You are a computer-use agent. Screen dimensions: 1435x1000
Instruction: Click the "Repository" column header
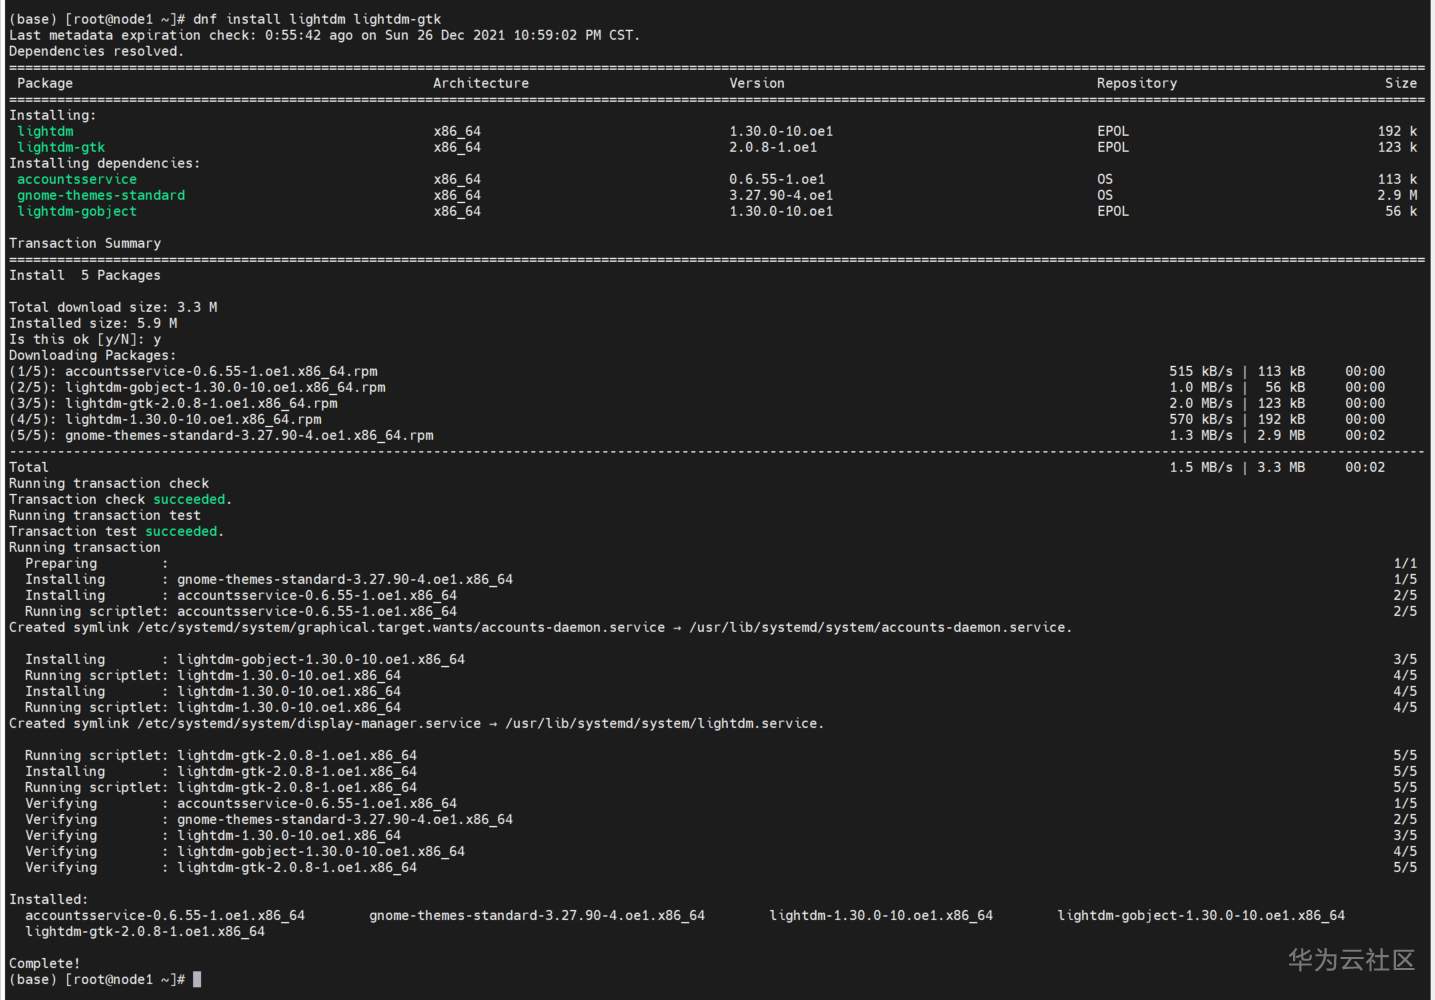[1137, 83]
